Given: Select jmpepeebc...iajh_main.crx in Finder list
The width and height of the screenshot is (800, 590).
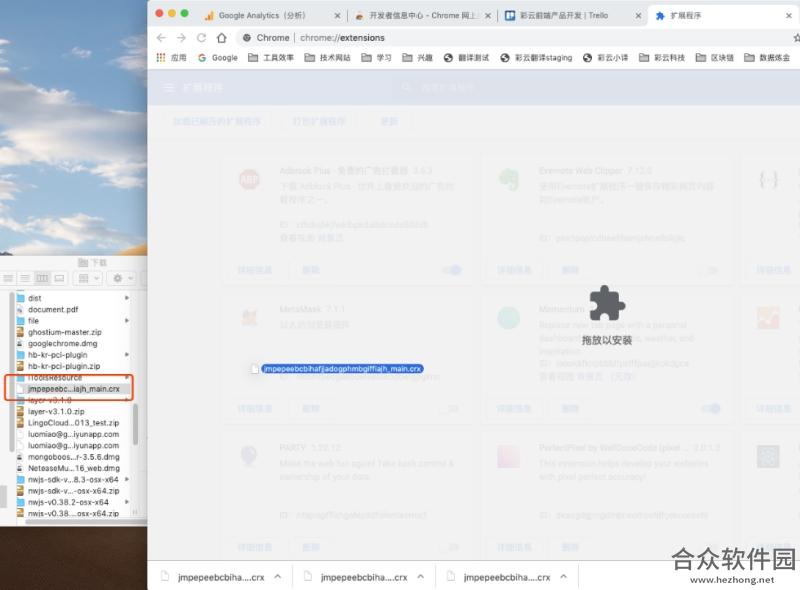Looking at the screenshot, I should (x=72, y=389).
